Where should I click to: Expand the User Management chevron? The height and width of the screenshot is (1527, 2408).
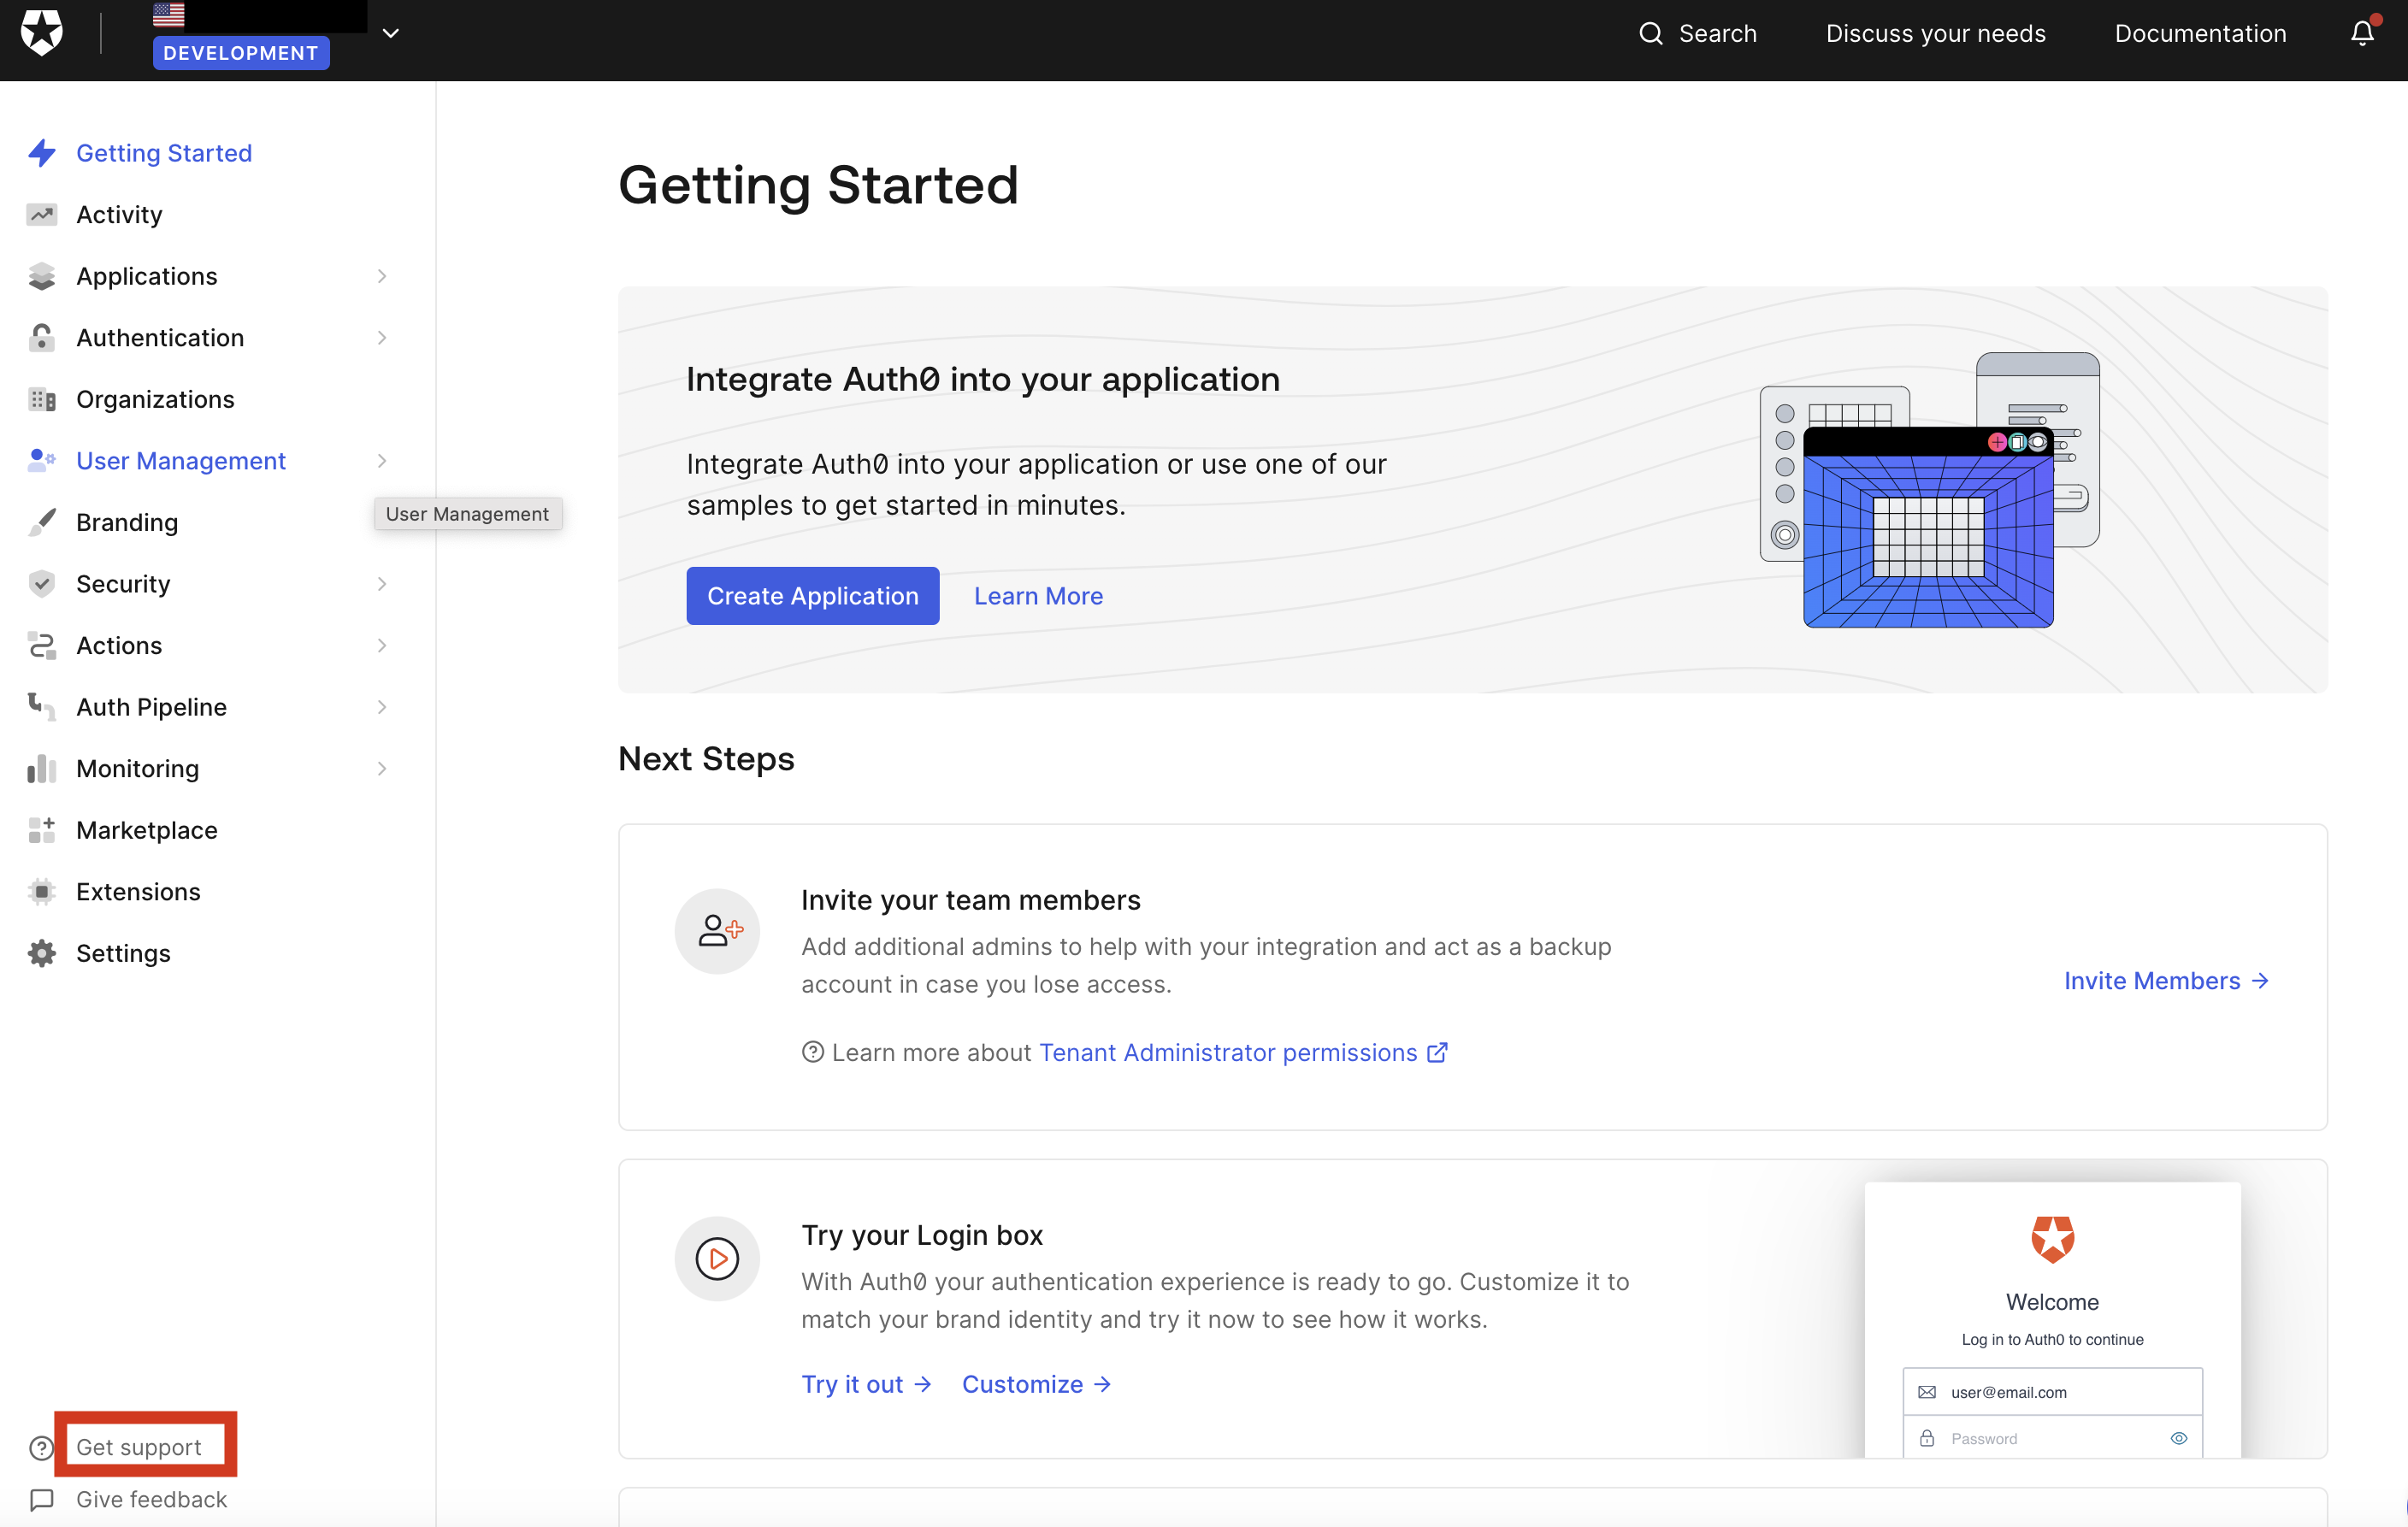click(x=382, y=461)
